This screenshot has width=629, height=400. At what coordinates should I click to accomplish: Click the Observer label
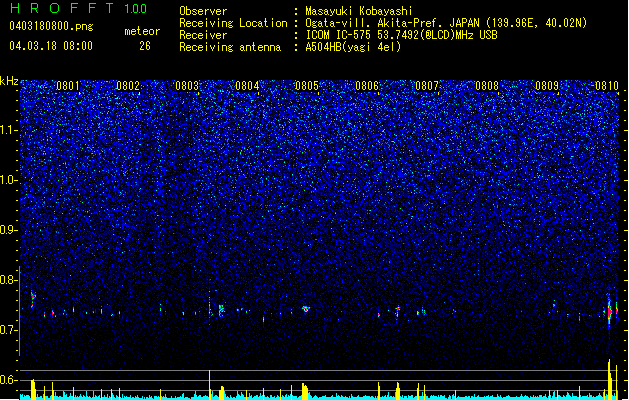click(x=203, y=11)
